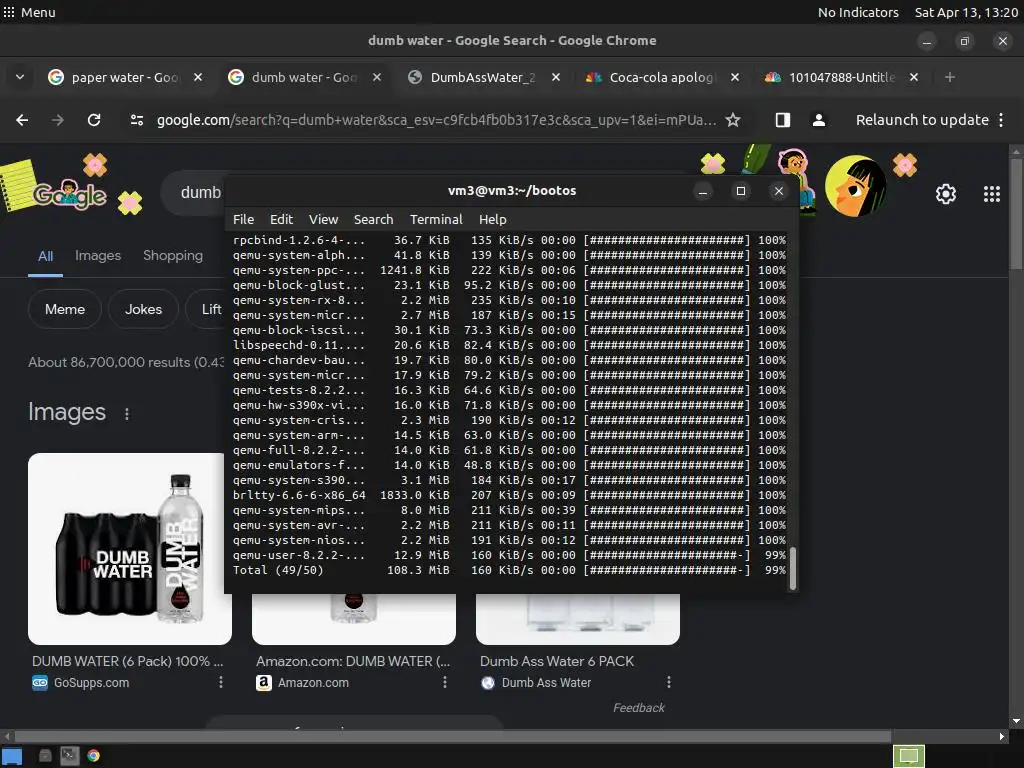Go back in Chrome with the back arrow
The height and width of the screenshot is (768, 1024).
[x=22, y=120]
